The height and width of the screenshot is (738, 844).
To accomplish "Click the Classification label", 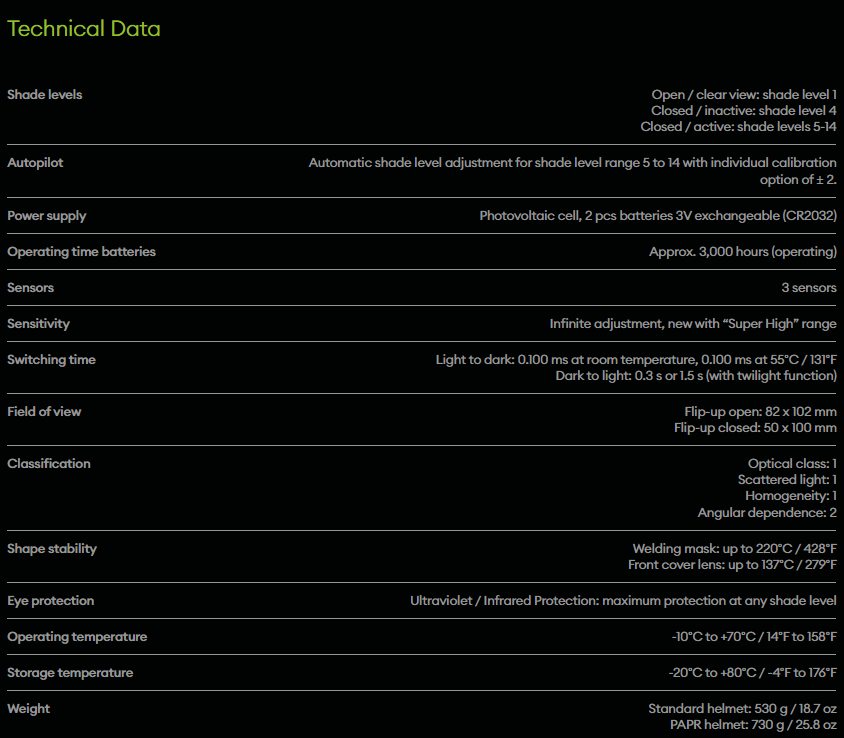I will (49, 464).
